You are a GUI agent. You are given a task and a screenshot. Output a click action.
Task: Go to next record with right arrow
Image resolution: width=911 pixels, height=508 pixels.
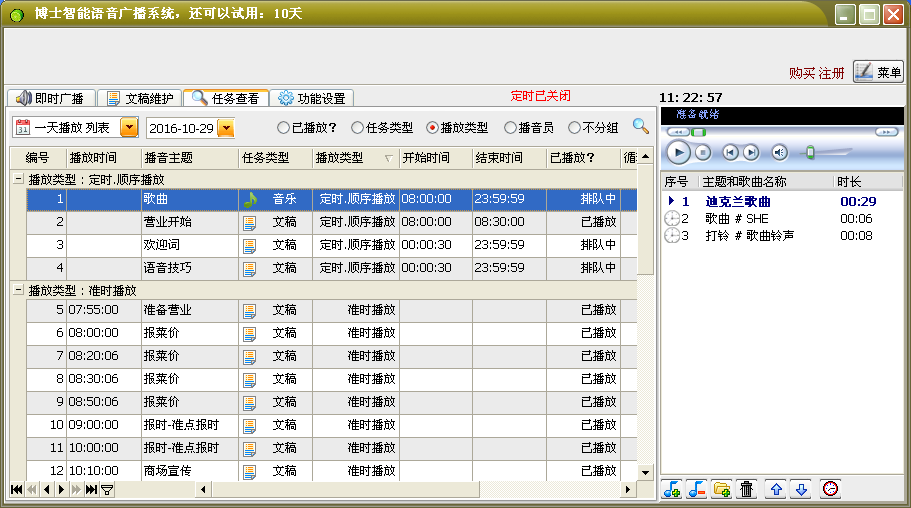pyautogui.click(x=61, y=489)
